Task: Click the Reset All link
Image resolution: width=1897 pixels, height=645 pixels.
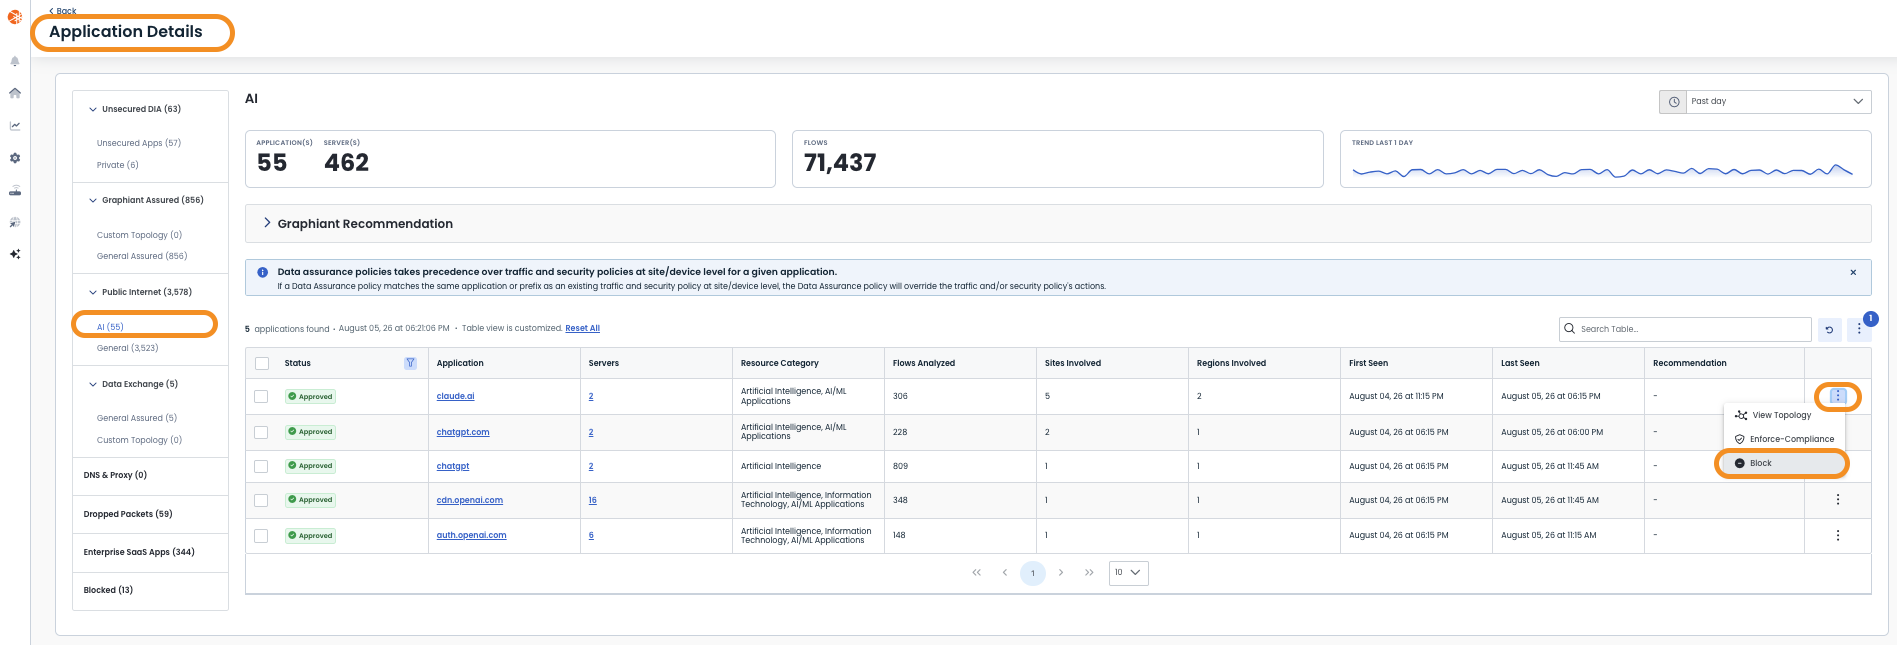Action: (x=583, y=328)
